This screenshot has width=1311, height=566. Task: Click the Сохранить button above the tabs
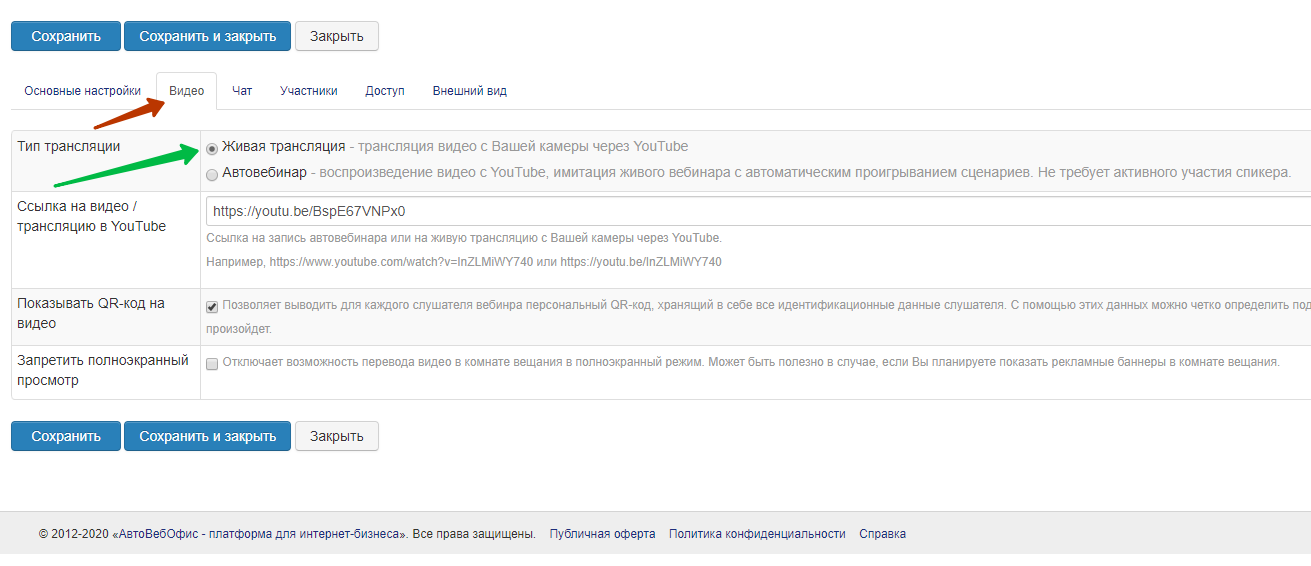(66, 36)
